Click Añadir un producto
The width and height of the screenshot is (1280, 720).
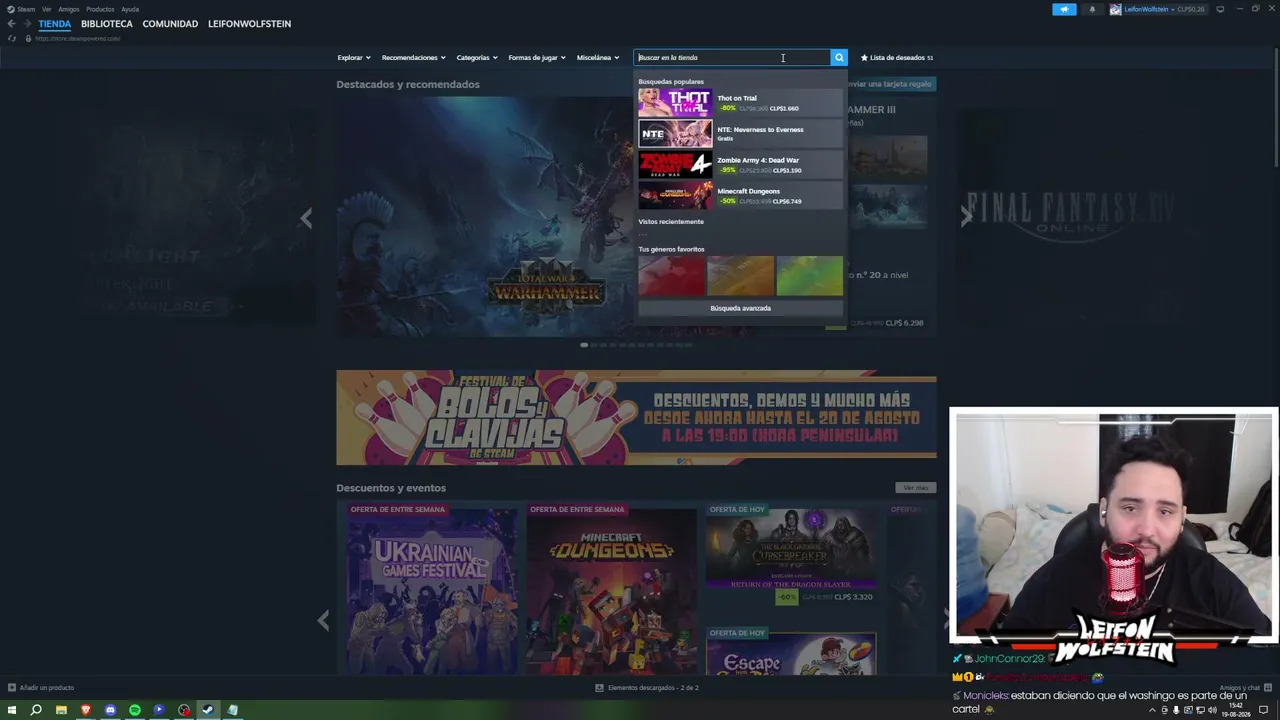point(47,688)
